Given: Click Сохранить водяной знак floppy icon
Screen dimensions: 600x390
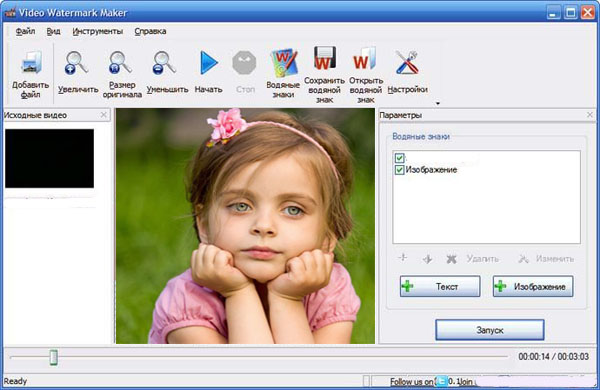Looking at the screenshot, I should click(x=324, y=58).
